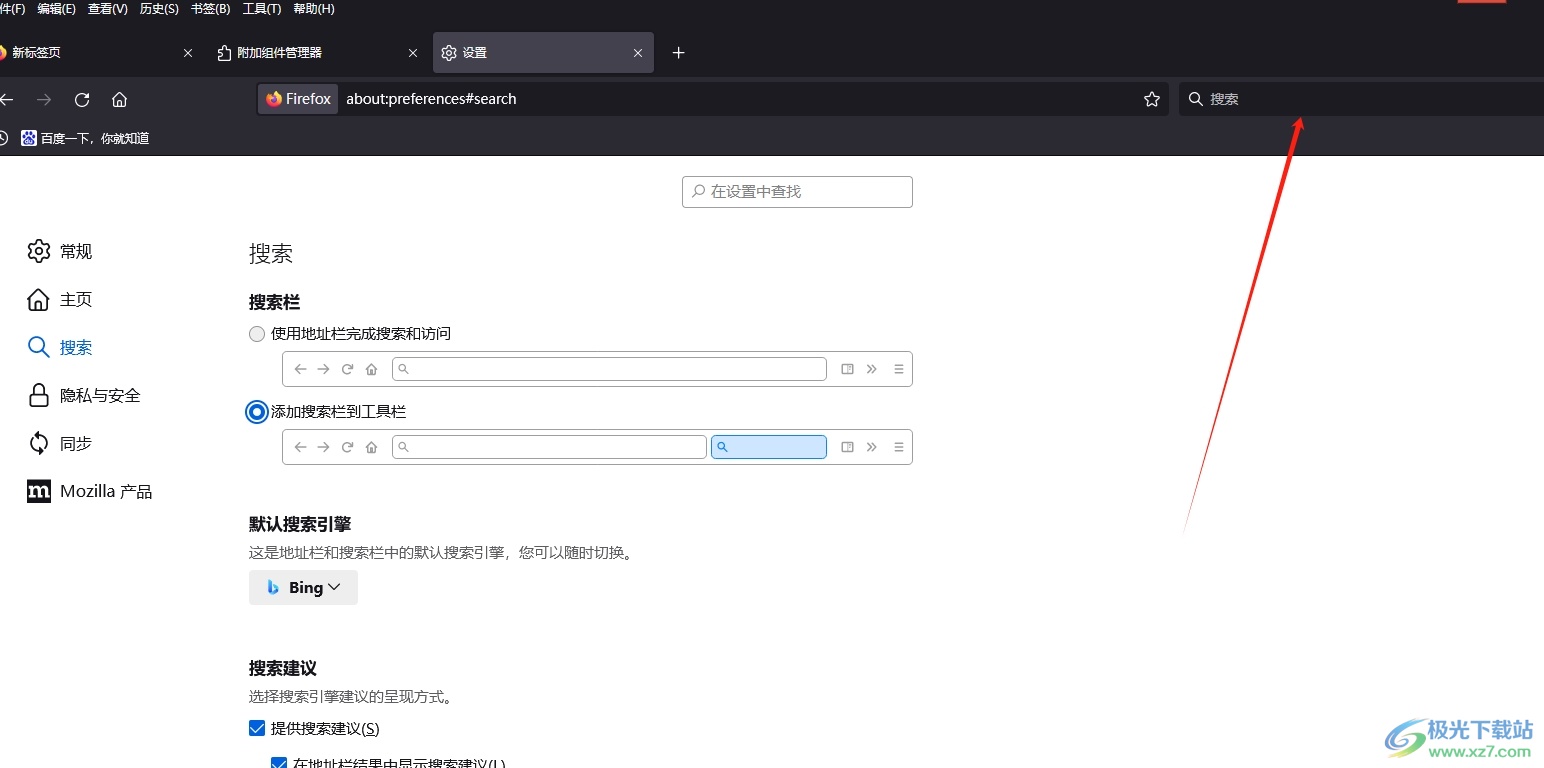Screen dimensions: 1544x768
Task: Click the address bar URL about:preferences#search
Action: click(431, 99)
